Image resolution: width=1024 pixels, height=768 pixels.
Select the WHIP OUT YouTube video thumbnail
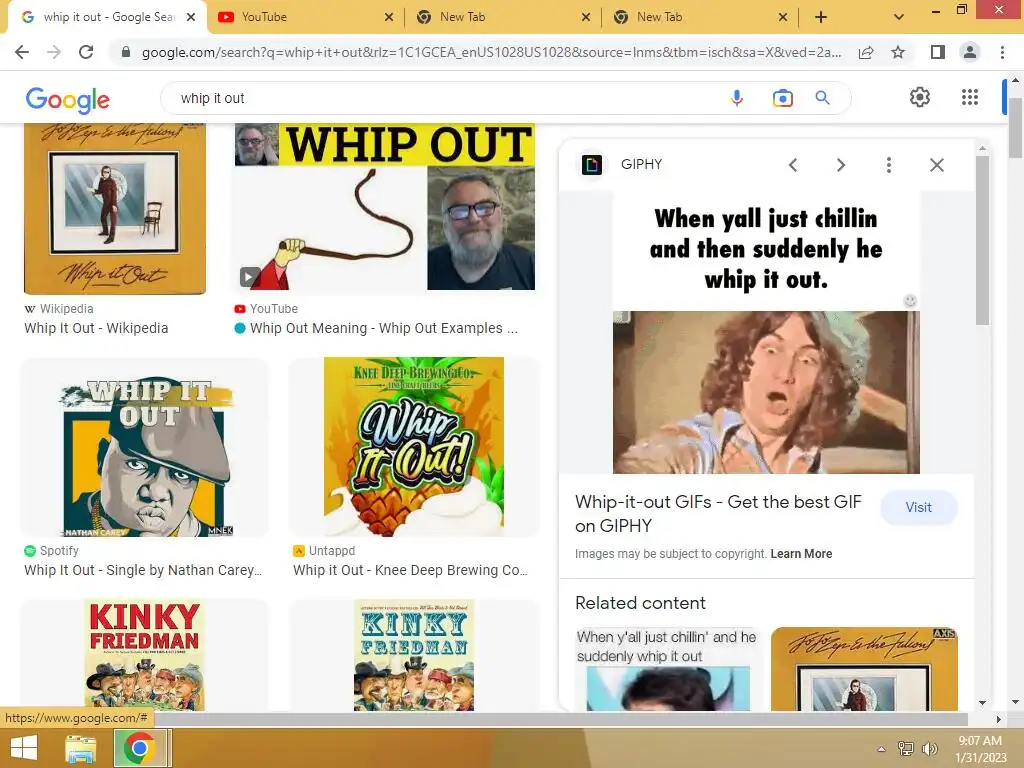(385, 207)
